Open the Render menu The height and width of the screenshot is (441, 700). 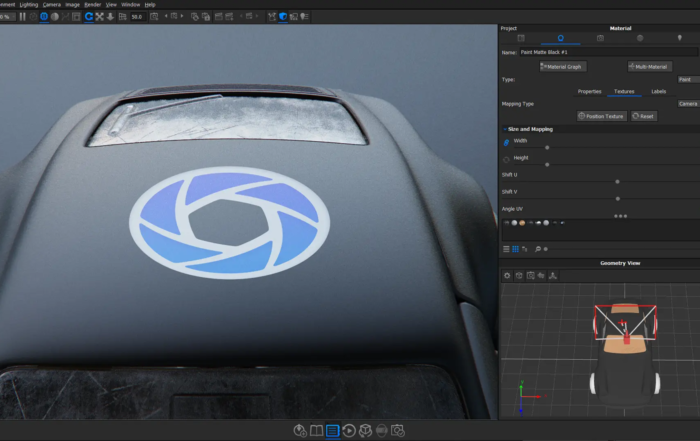(x=93, y=4)
